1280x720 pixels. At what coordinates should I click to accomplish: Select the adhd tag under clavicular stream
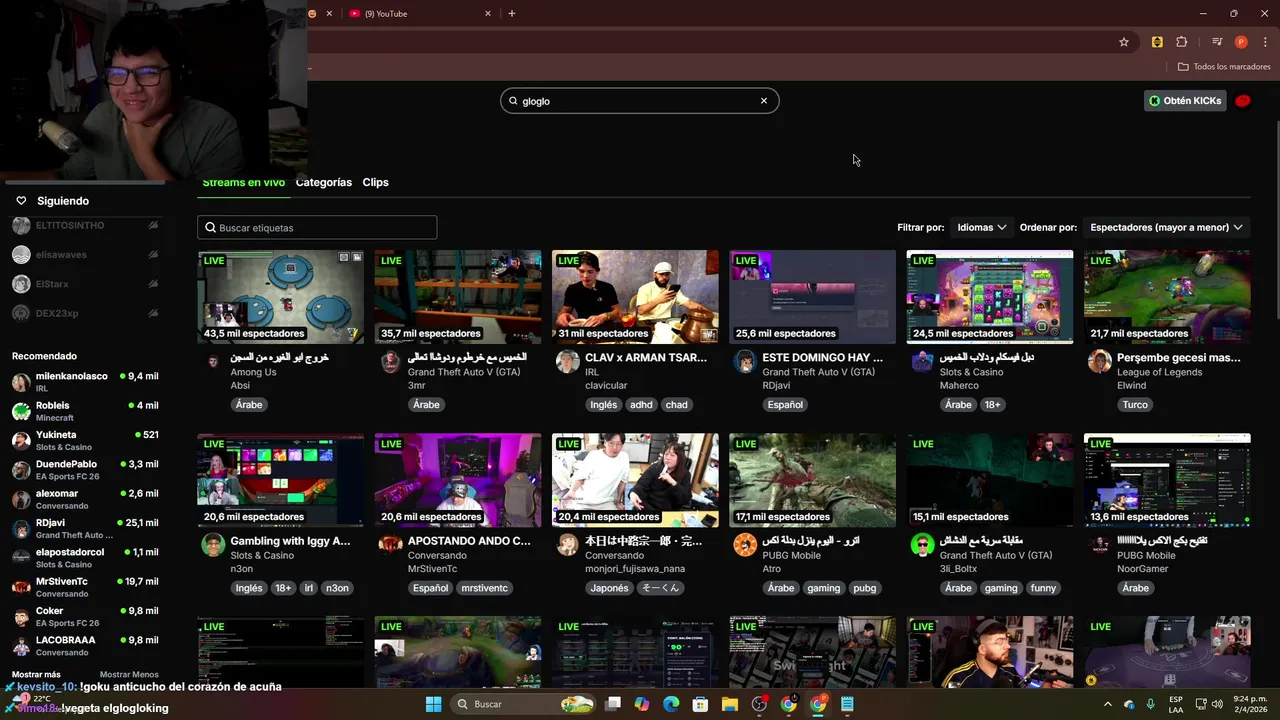tap(641, 405)
